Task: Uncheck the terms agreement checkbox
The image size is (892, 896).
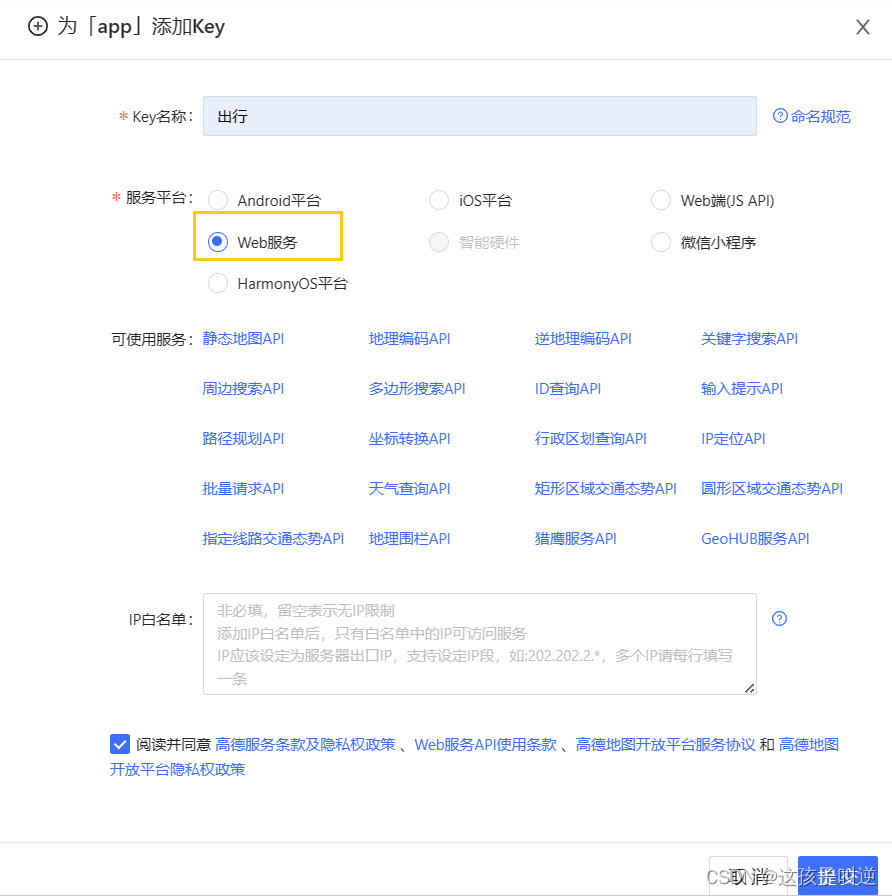Action: [x=120, y=743]
